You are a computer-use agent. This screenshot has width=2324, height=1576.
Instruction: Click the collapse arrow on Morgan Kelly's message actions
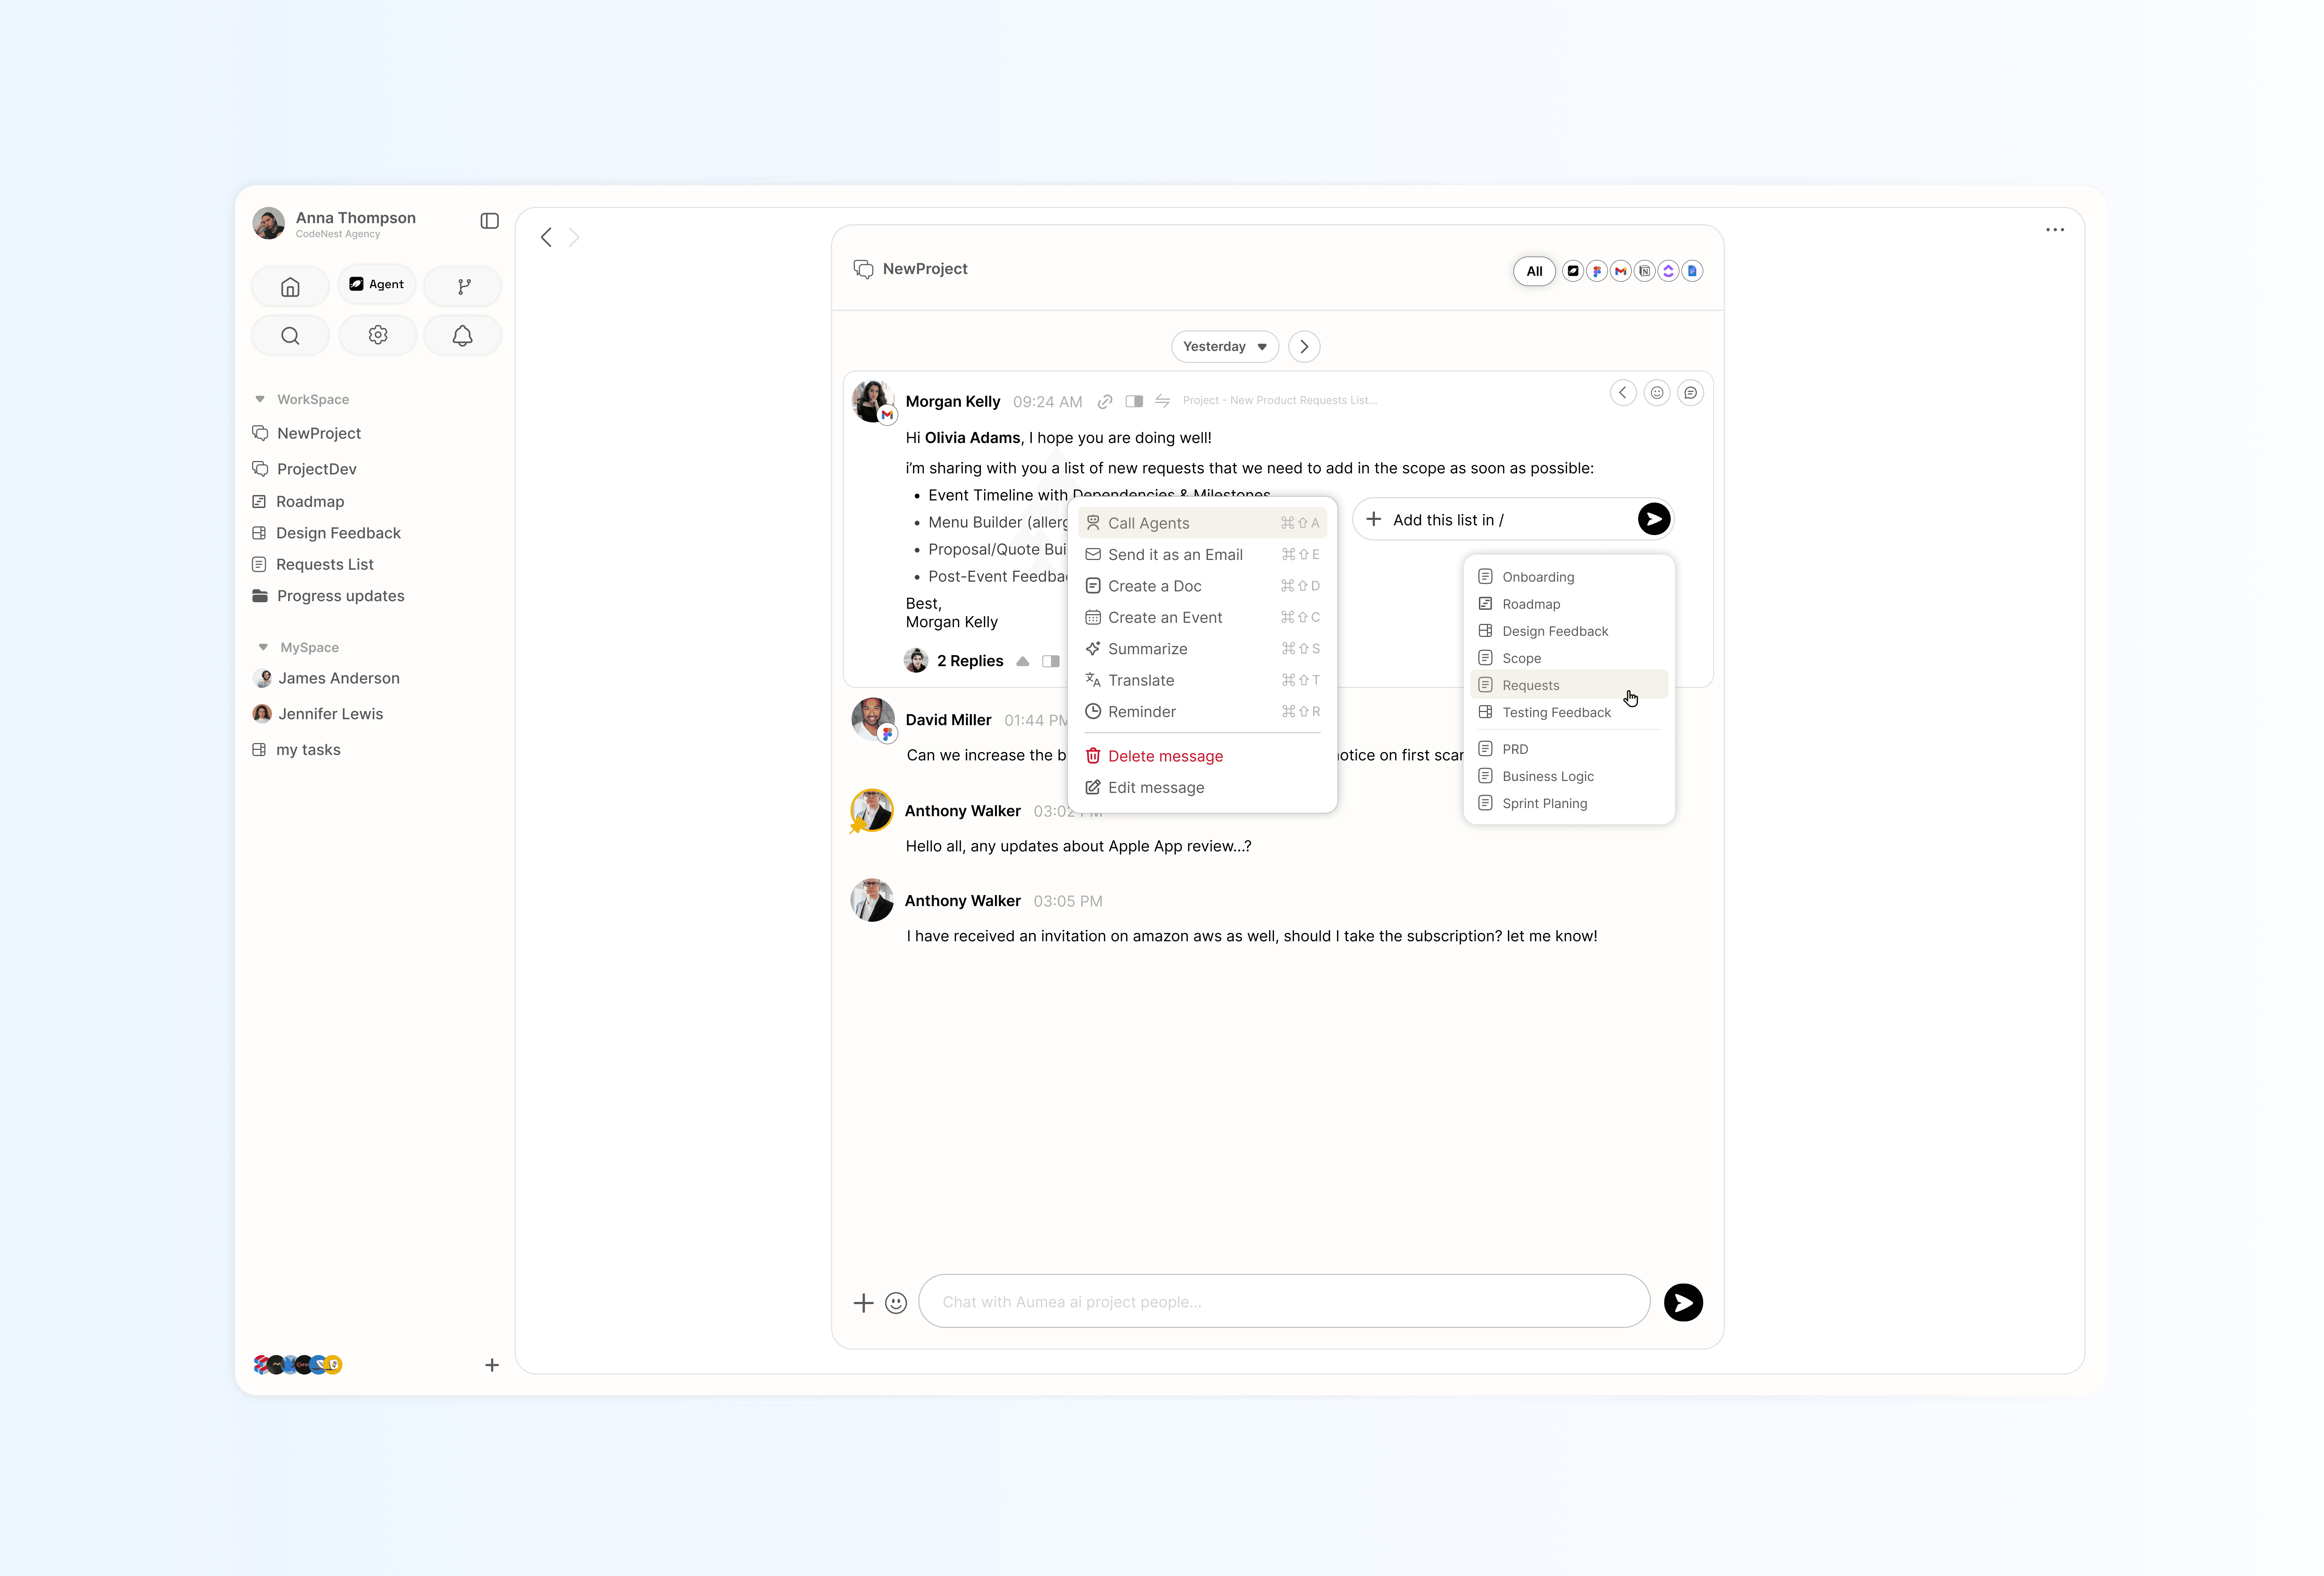click(x=1623, y=393)
